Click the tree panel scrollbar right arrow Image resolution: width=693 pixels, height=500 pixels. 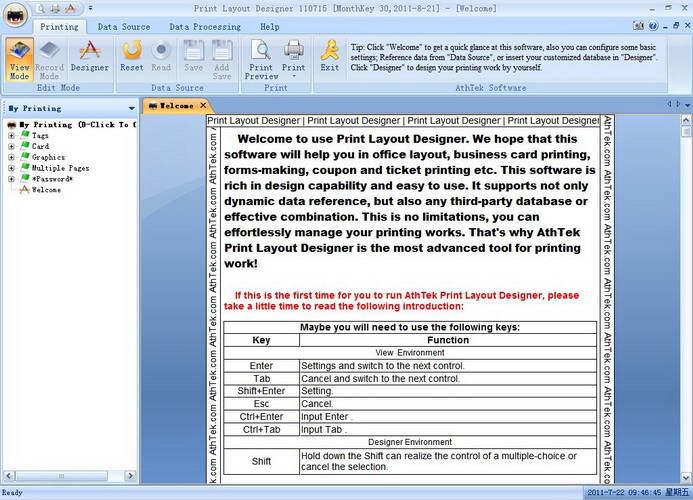(130, 476)
